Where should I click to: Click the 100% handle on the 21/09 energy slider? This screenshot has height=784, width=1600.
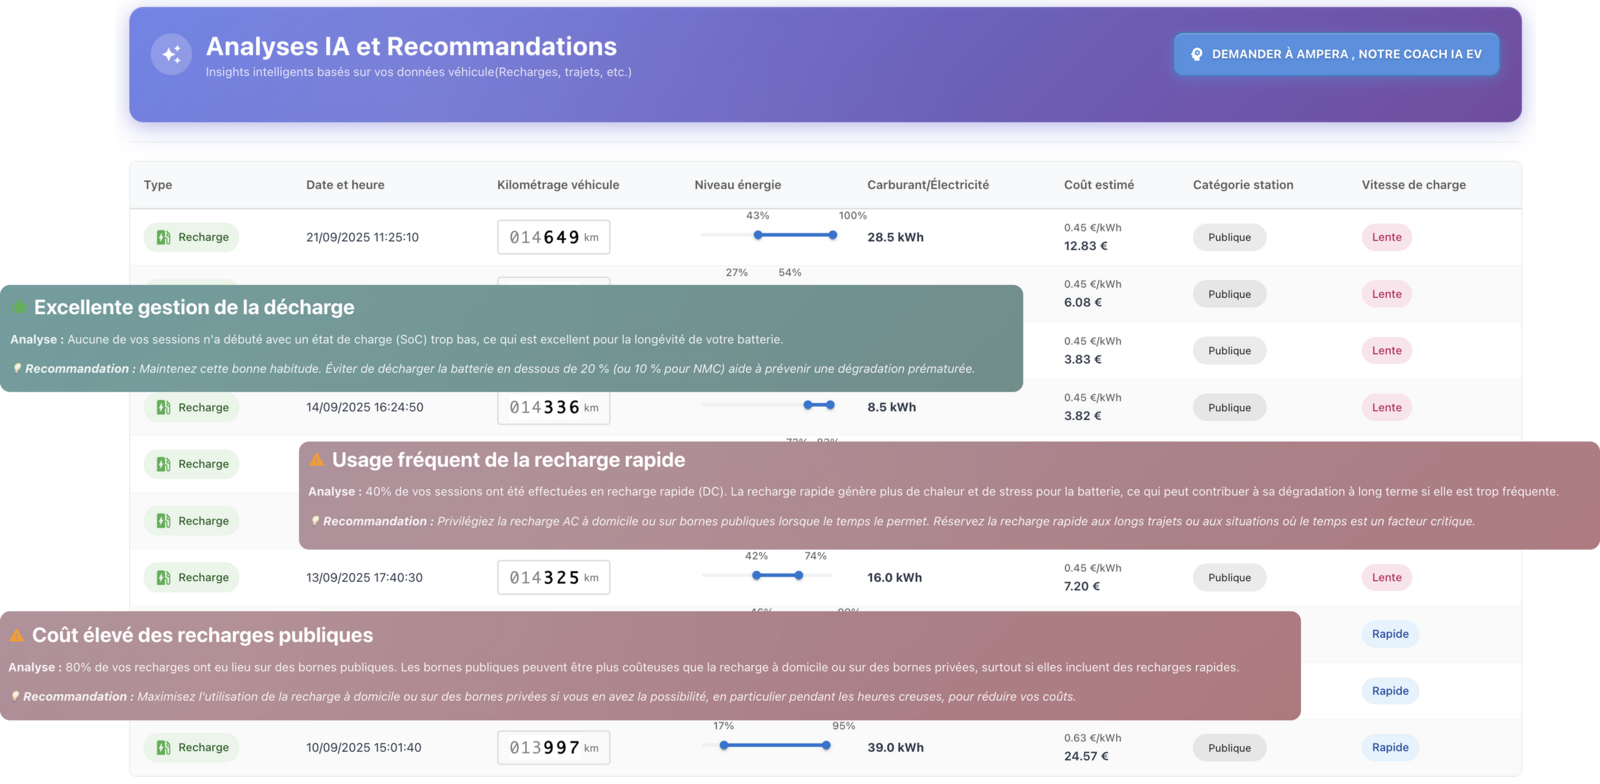pyautogui.click(x=832, y=235)
